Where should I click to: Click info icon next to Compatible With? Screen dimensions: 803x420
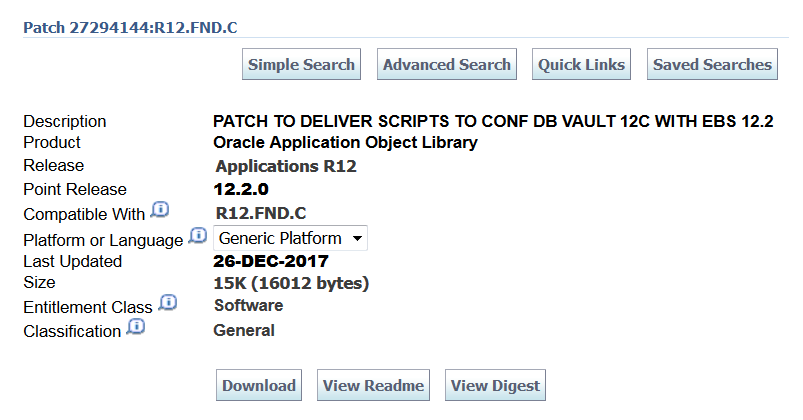[x=160, y=211]
